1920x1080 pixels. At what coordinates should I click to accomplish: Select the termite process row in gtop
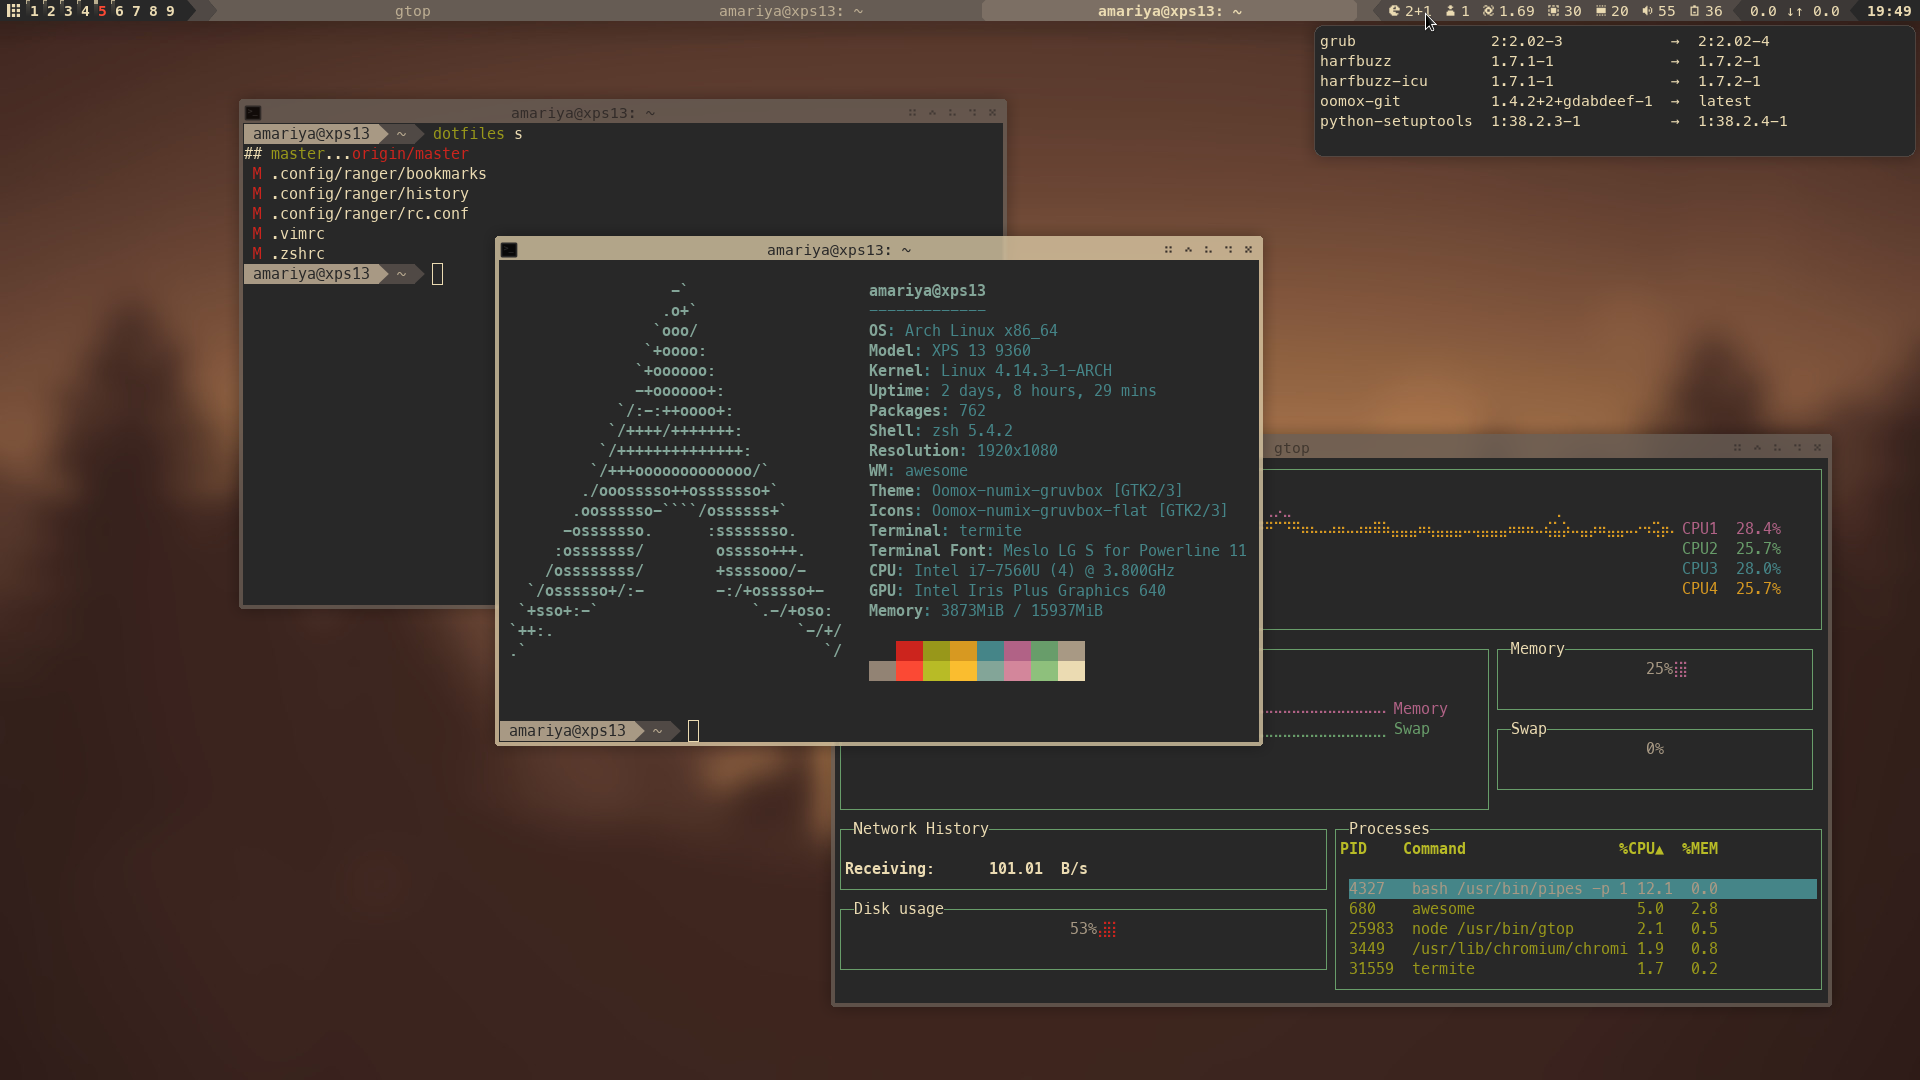[x=1582, y=969]
